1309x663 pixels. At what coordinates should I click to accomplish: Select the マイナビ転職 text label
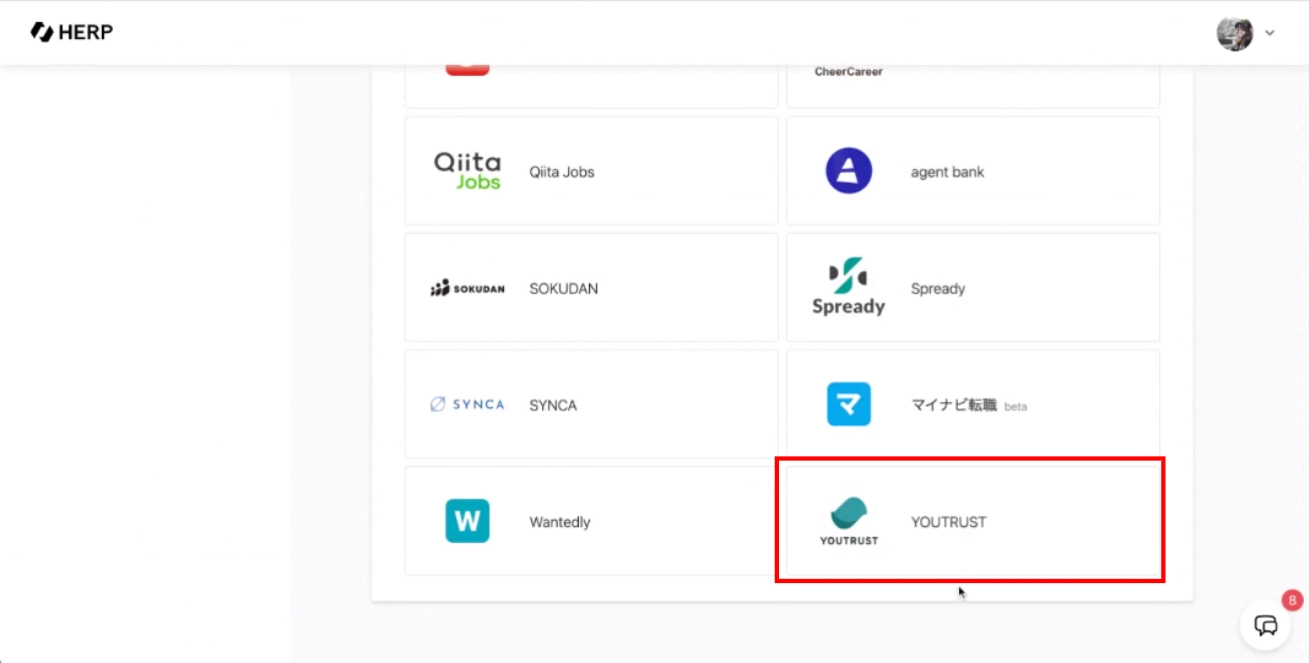coord(953,406)
